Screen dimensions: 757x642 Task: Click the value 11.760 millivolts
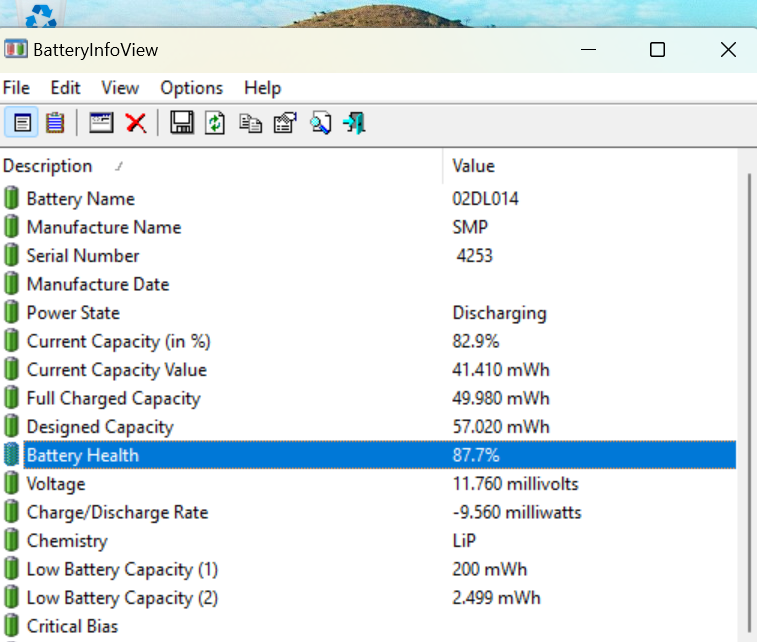pos(516,484)
